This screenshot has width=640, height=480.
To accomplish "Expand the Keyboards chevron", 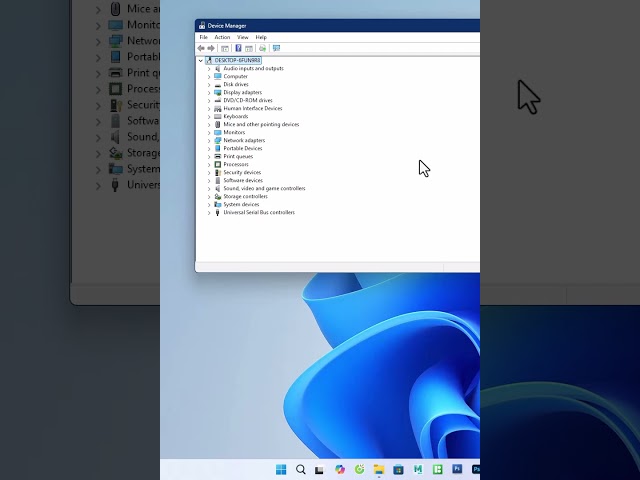I will click(209, 116).
